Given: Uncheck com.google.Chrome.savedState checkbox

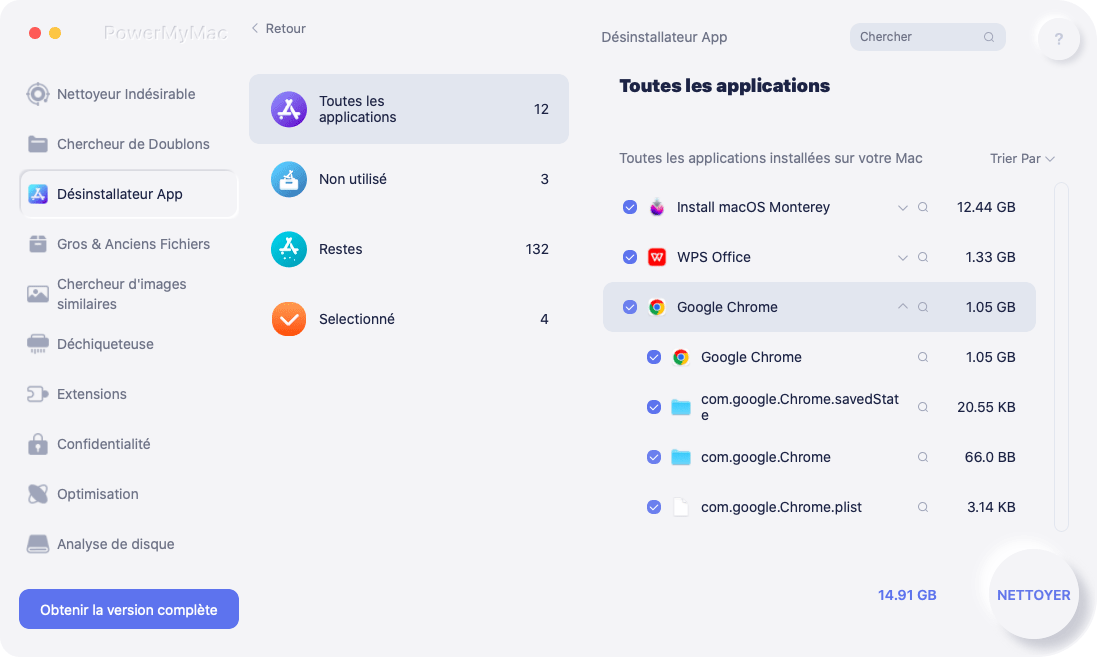Looking at the screenshot, I should (x=653, y=407).
